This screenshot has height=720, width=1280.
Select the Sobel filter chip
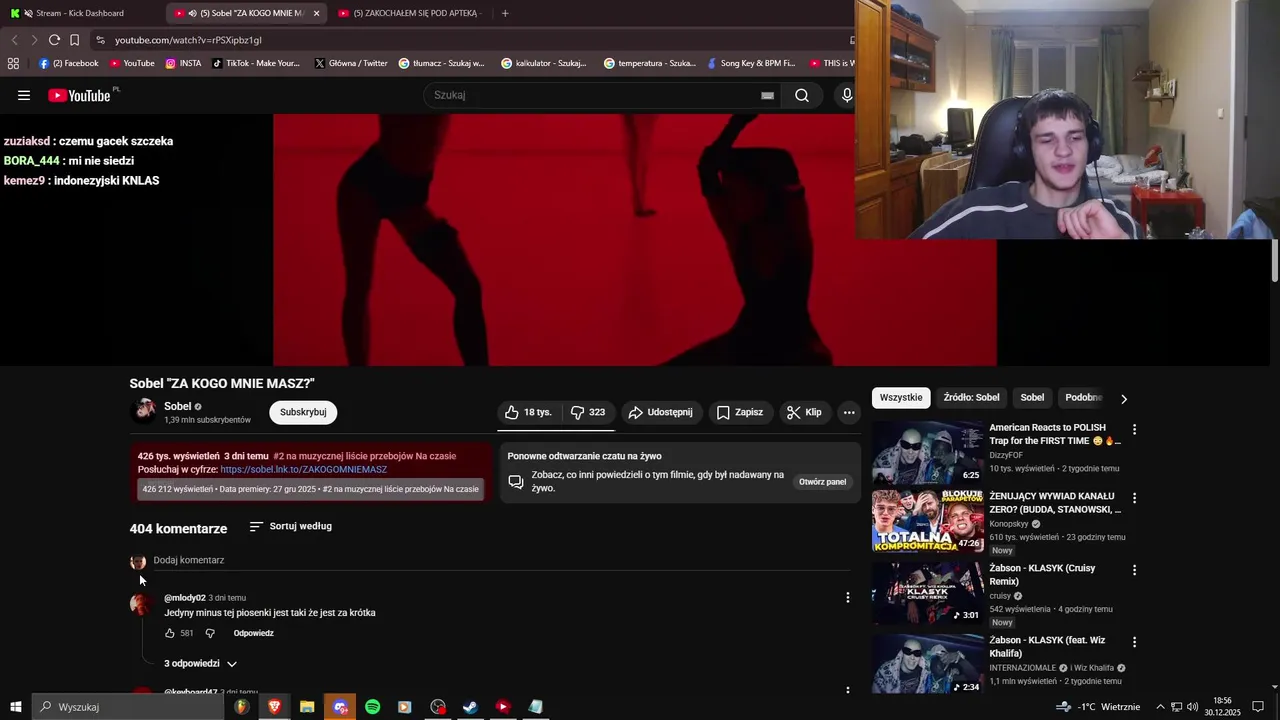pyautogui.click(x=1032, y=398)
